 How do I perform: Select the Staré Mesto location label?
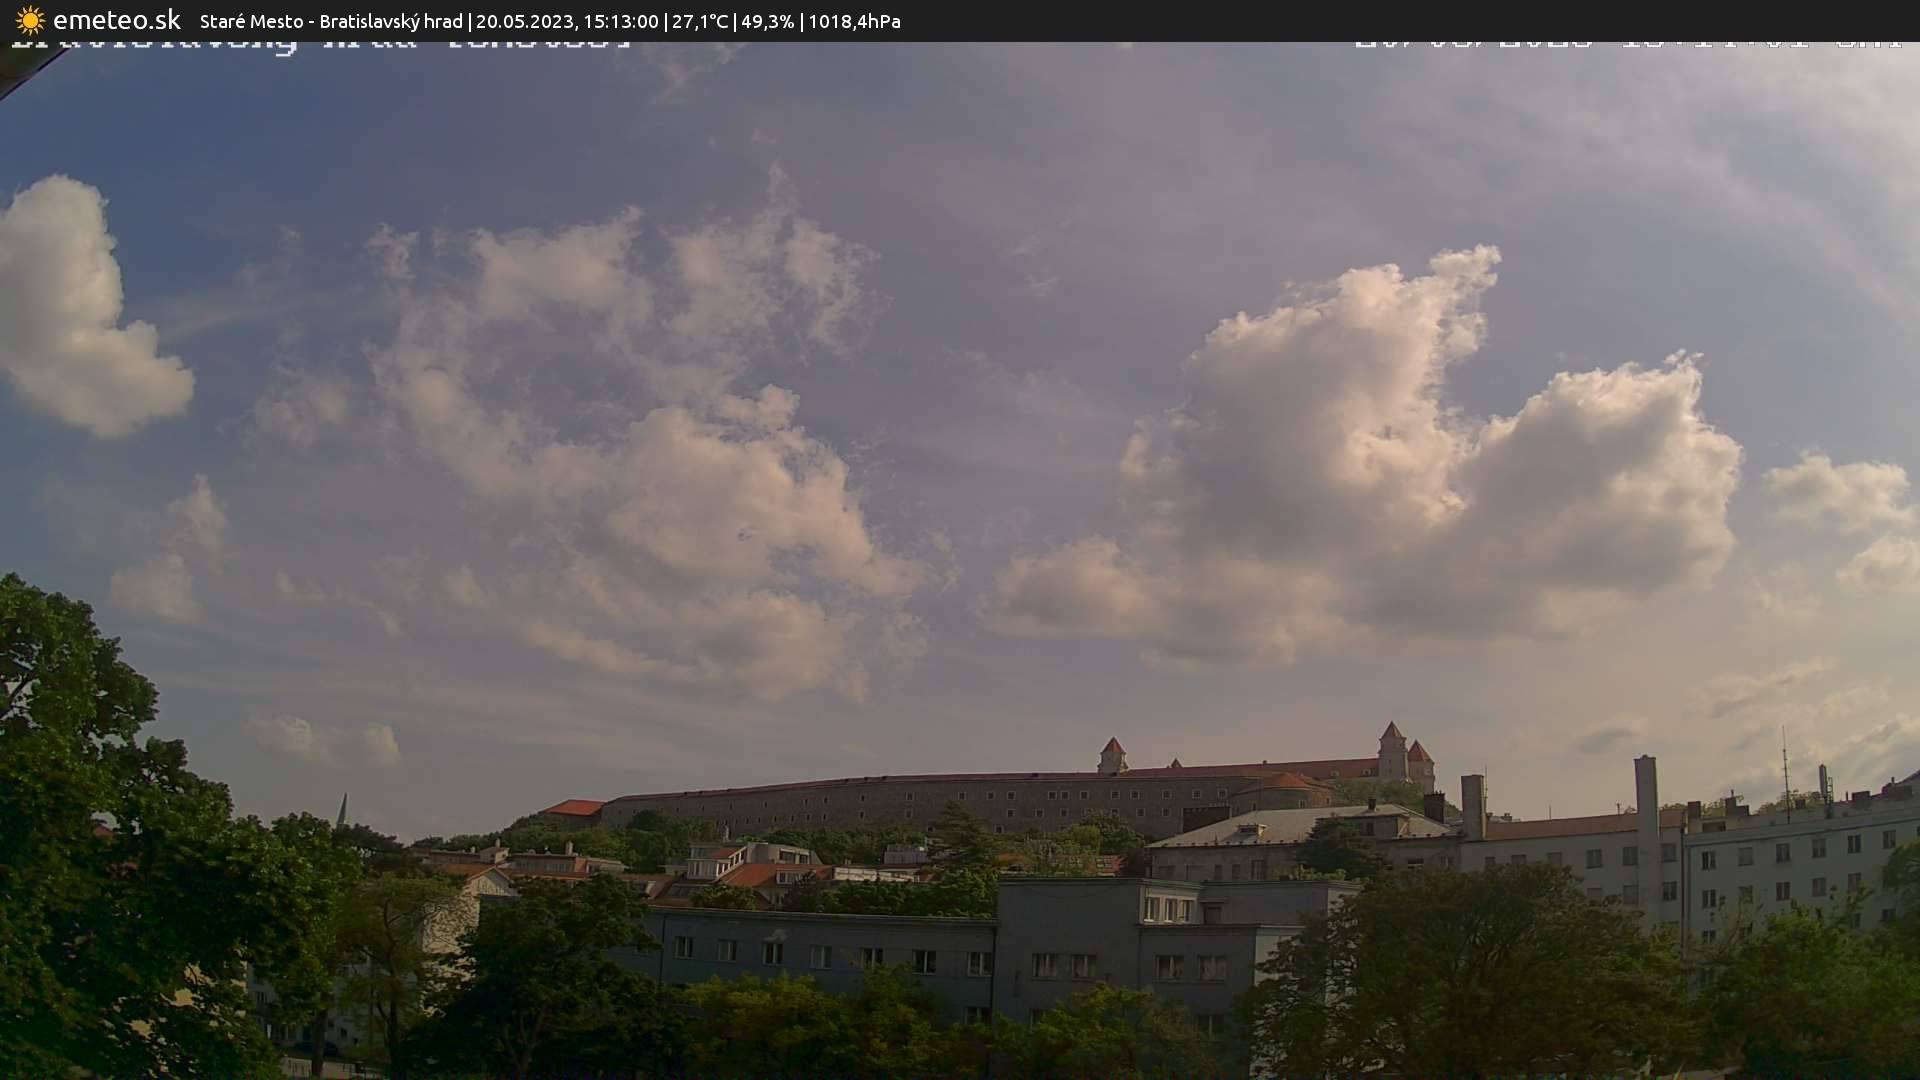click(x=250, y=21)
